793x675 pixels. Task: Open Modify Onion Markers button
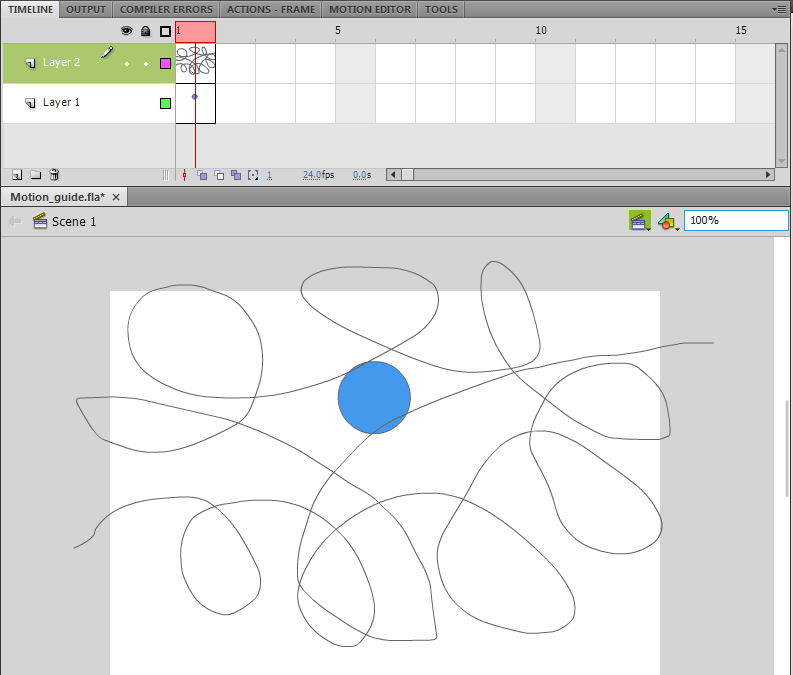pos(253,175)
